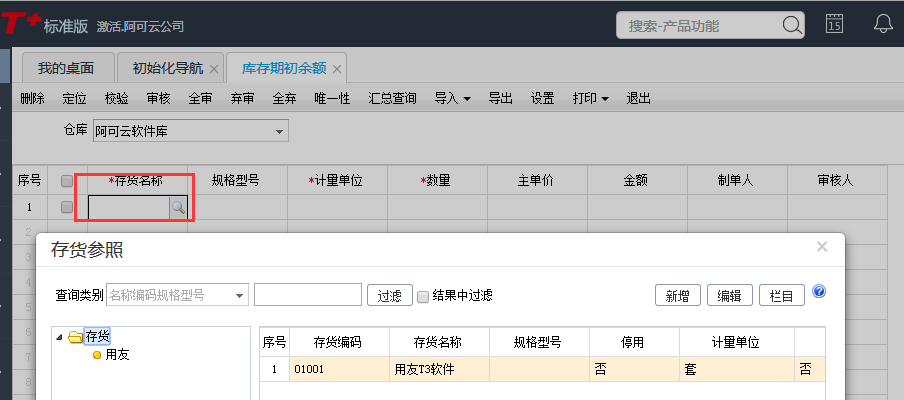Screen dimensions: 904x400
Task: Close the 库存期初余额 tab
Action: [337, 69]
